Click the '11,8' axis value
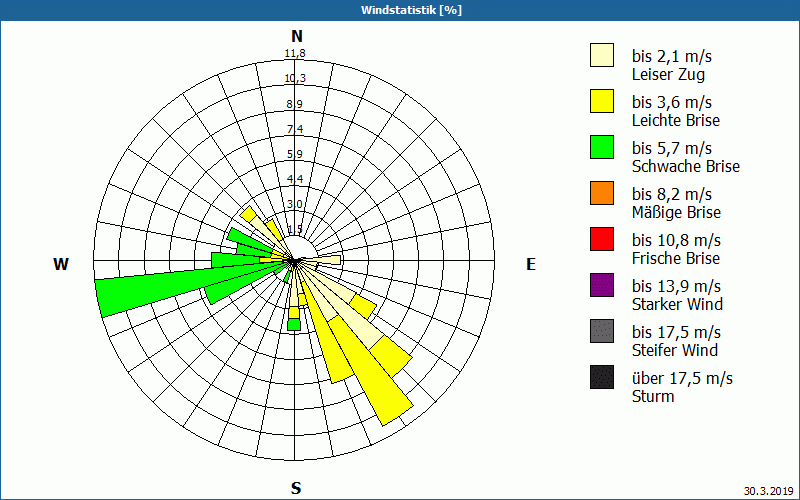800x500 pixels. (295, 54)
